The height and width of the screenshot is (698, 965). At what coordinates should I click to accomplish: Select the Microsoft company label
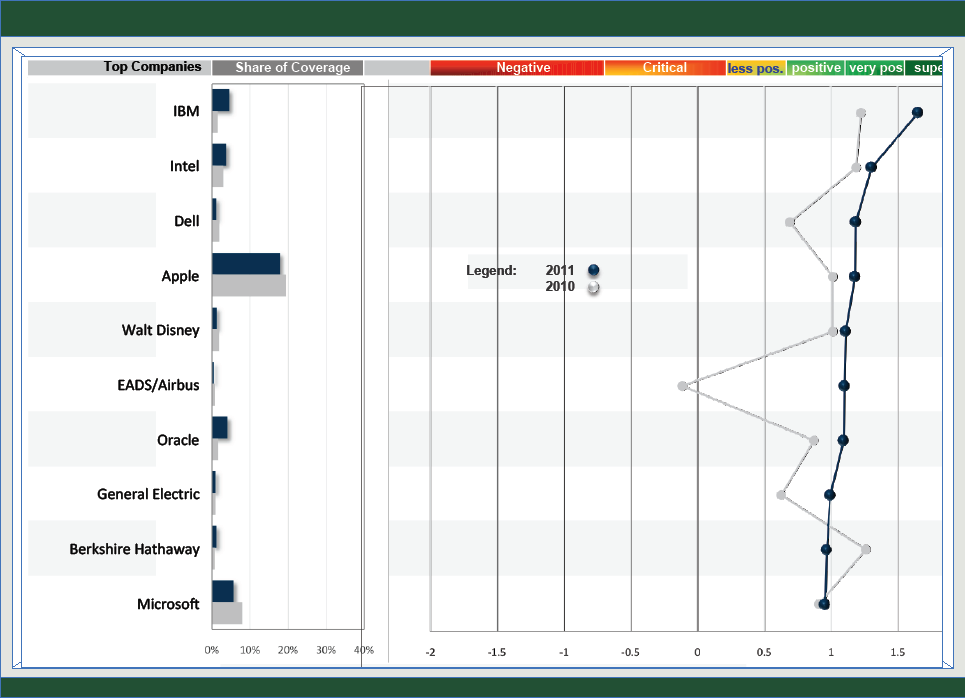tap(168, 604)
